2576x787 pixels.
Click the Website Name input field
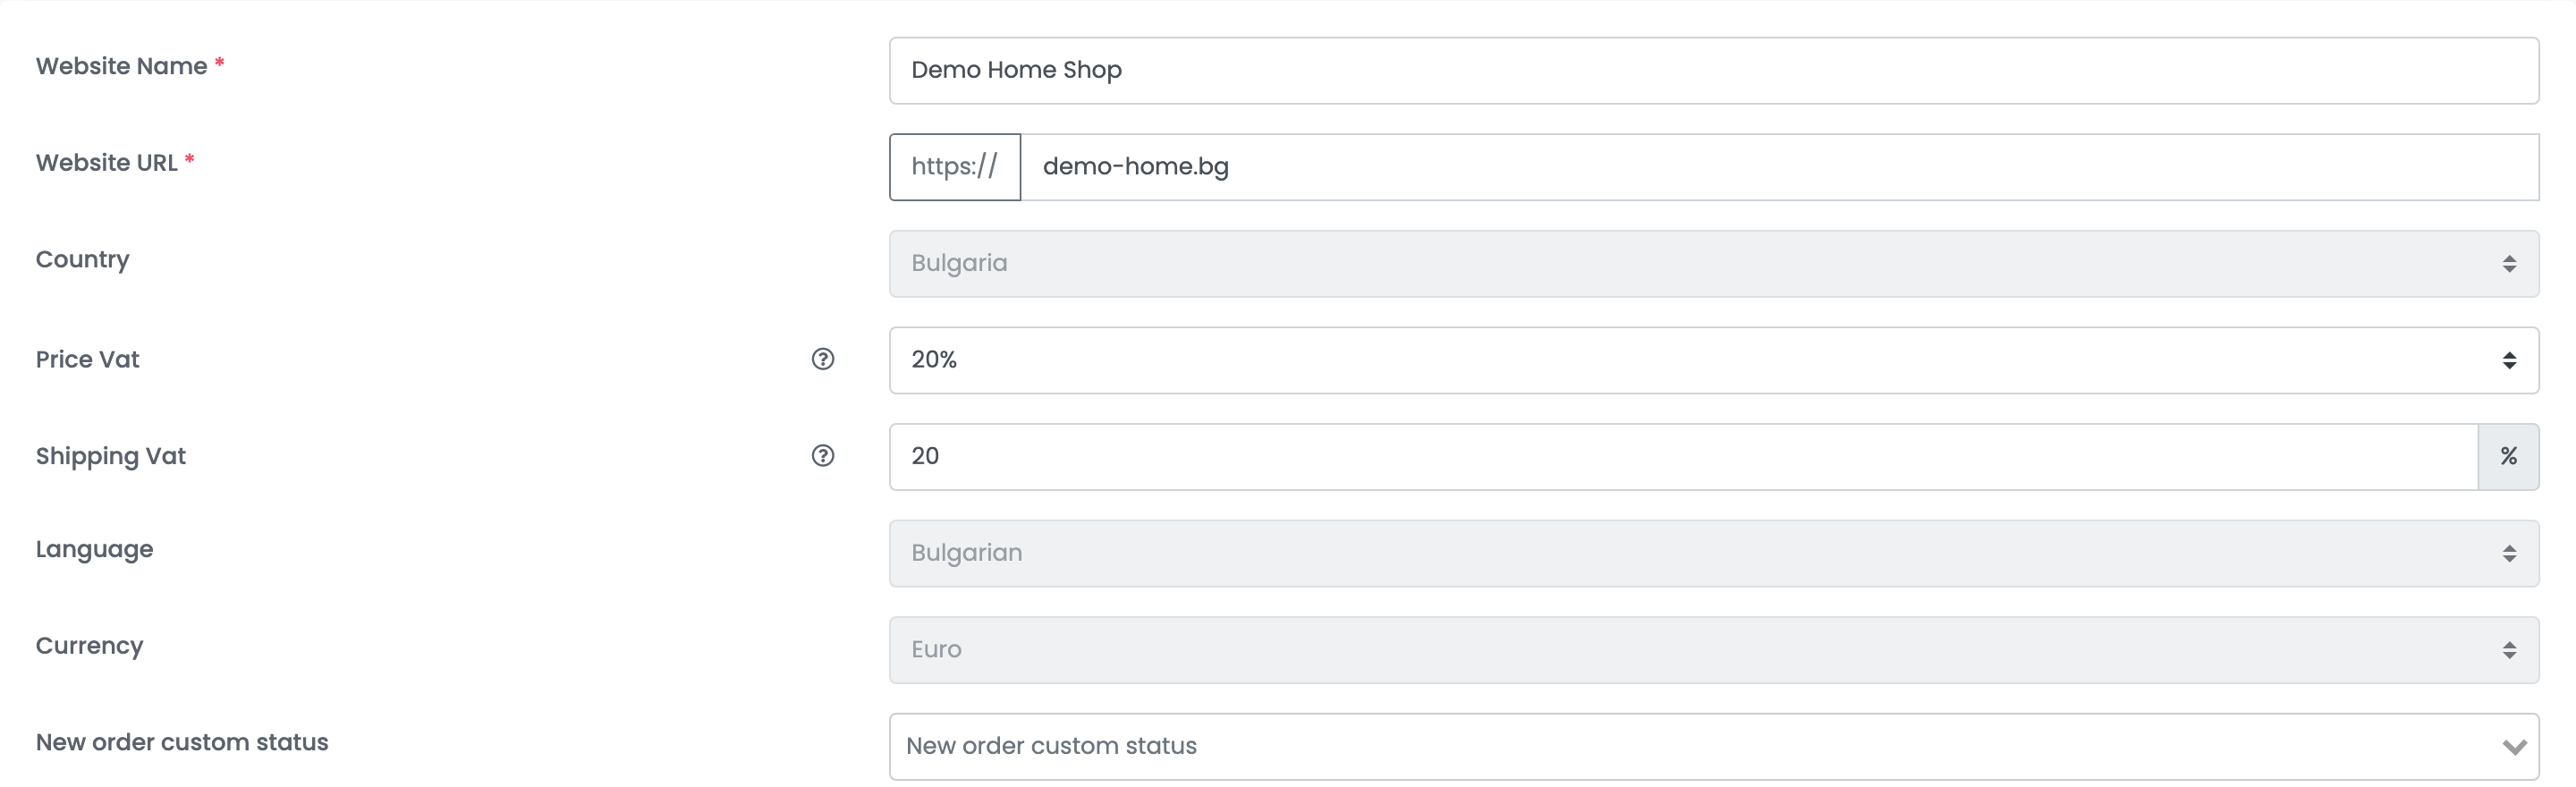1714,71
